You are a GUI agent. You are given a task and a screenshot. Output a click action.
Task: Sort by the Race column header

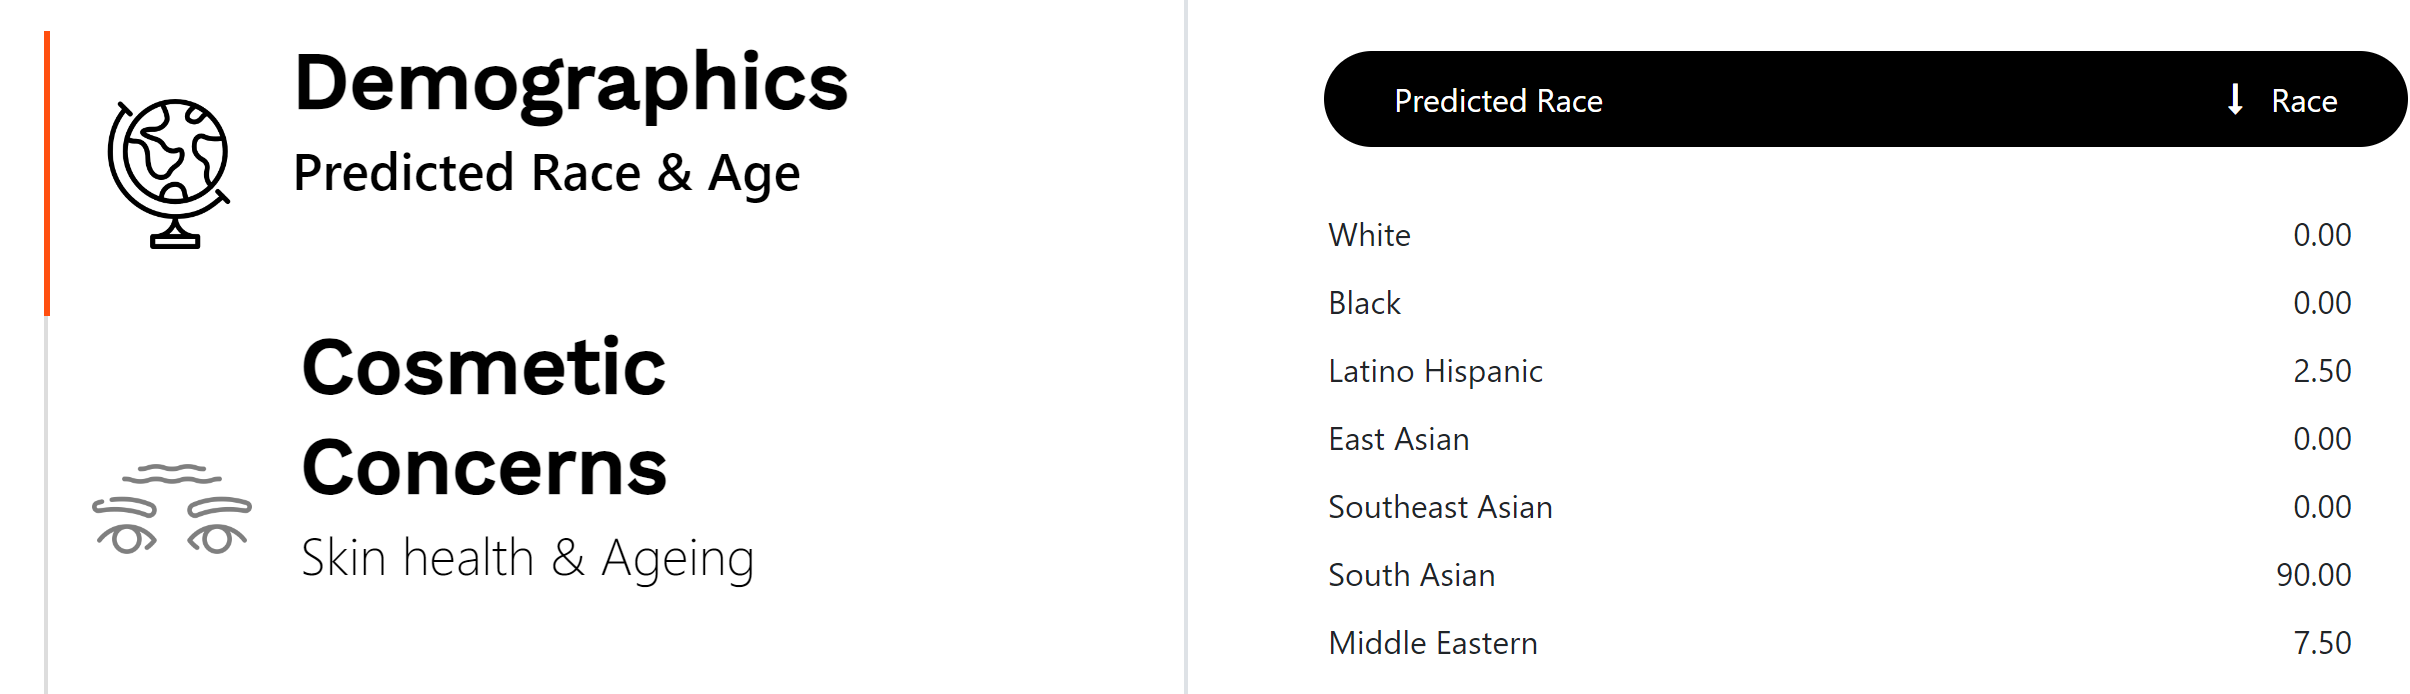2303,101
